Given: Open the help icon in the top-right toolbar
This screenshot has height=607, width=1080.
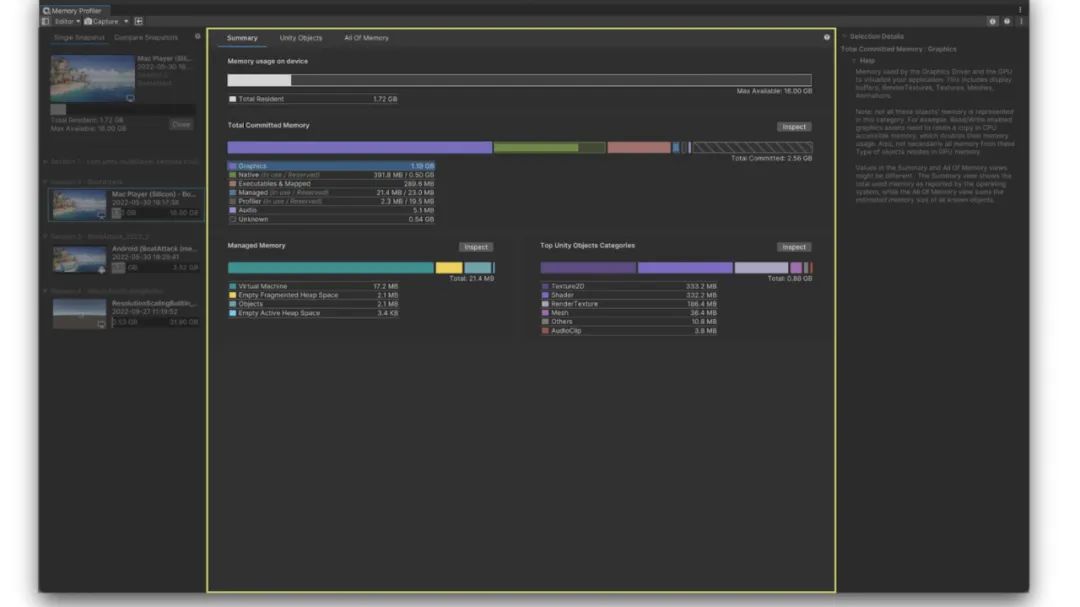Looking at the screenshot, I should click(x=1007, y=21).
